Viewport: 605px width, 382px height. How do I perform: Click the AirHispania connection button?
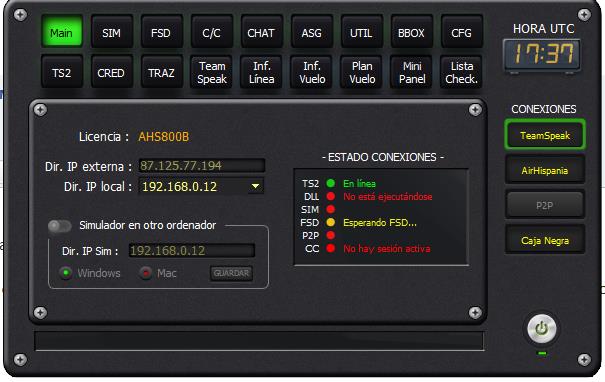(545, 170)
